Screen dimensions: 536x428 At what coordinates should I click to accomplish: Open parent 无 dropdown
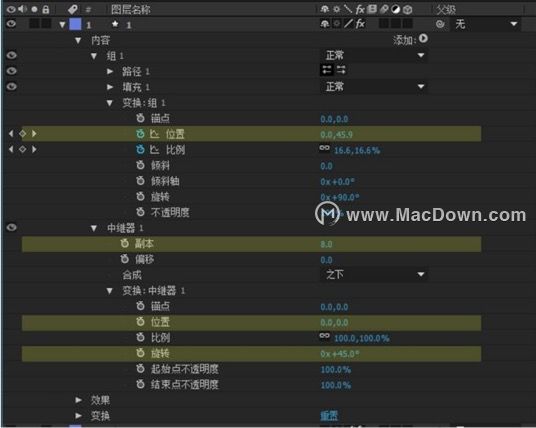(x=486, y=24)
